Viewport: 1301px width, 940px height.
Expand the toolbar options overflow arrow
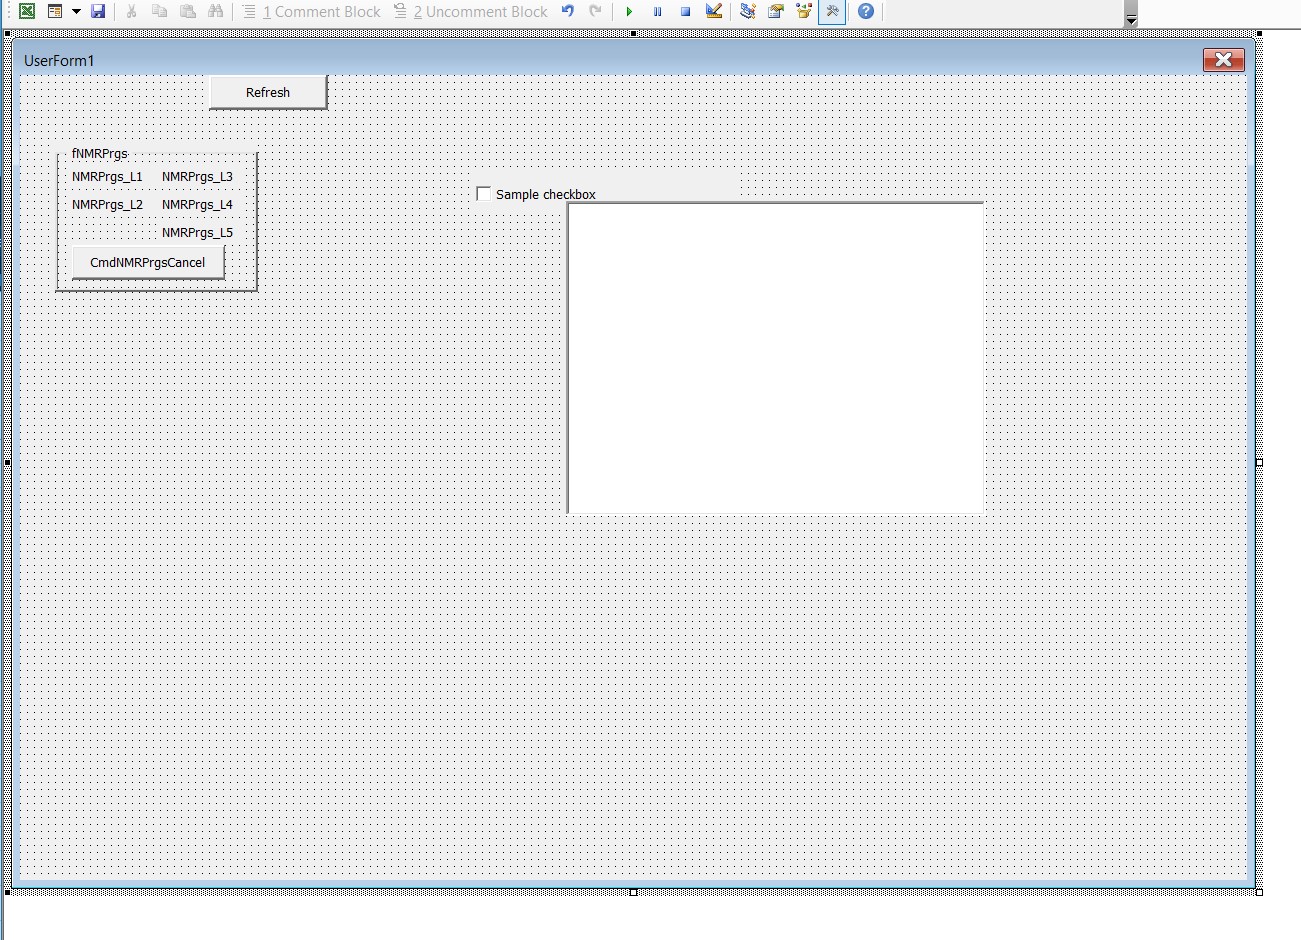[1131, 20]
